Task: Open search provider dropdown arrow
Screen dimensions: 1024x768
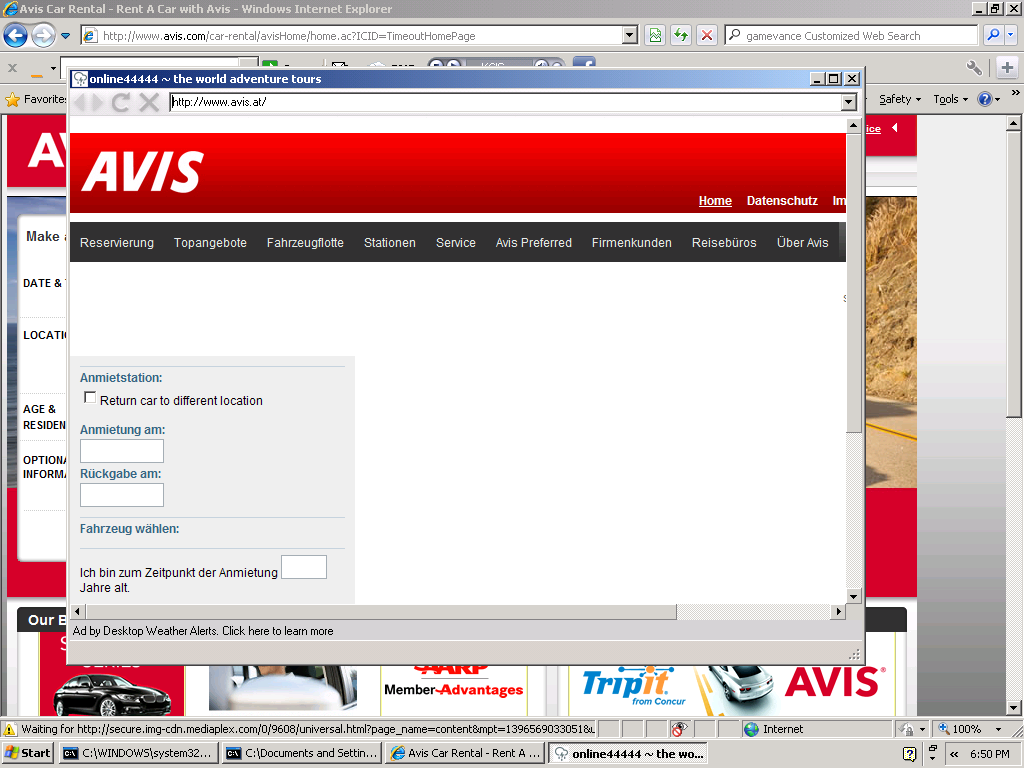Action: [x=1010, y=35]
